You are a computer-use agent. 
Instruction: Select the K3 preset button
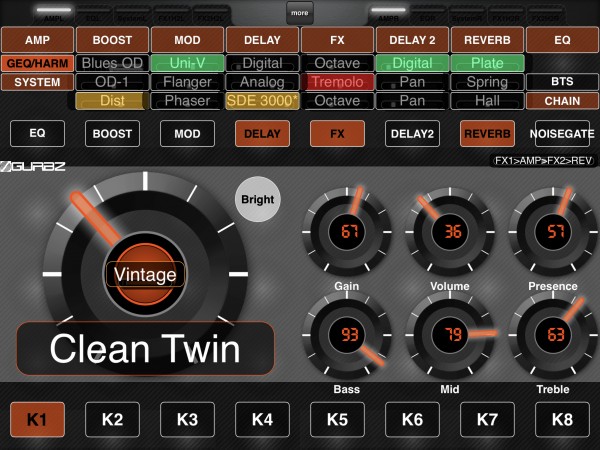[x=187, y=419]
